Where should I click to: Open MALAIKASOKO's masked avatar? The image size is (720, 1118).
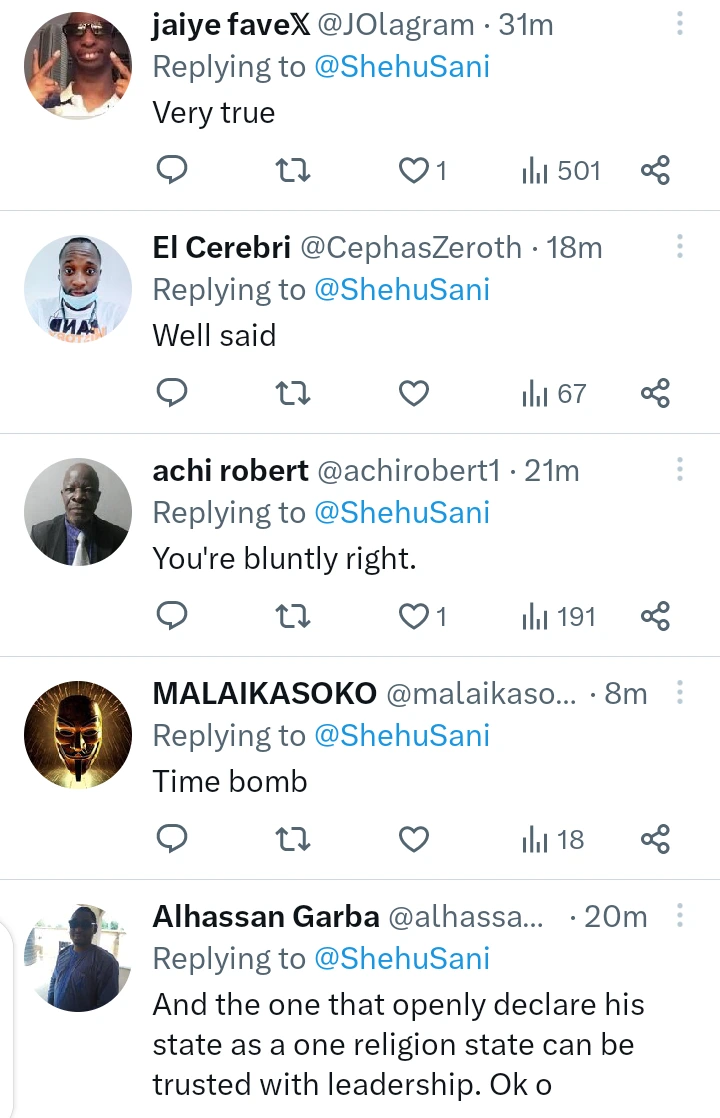point(77,735)
